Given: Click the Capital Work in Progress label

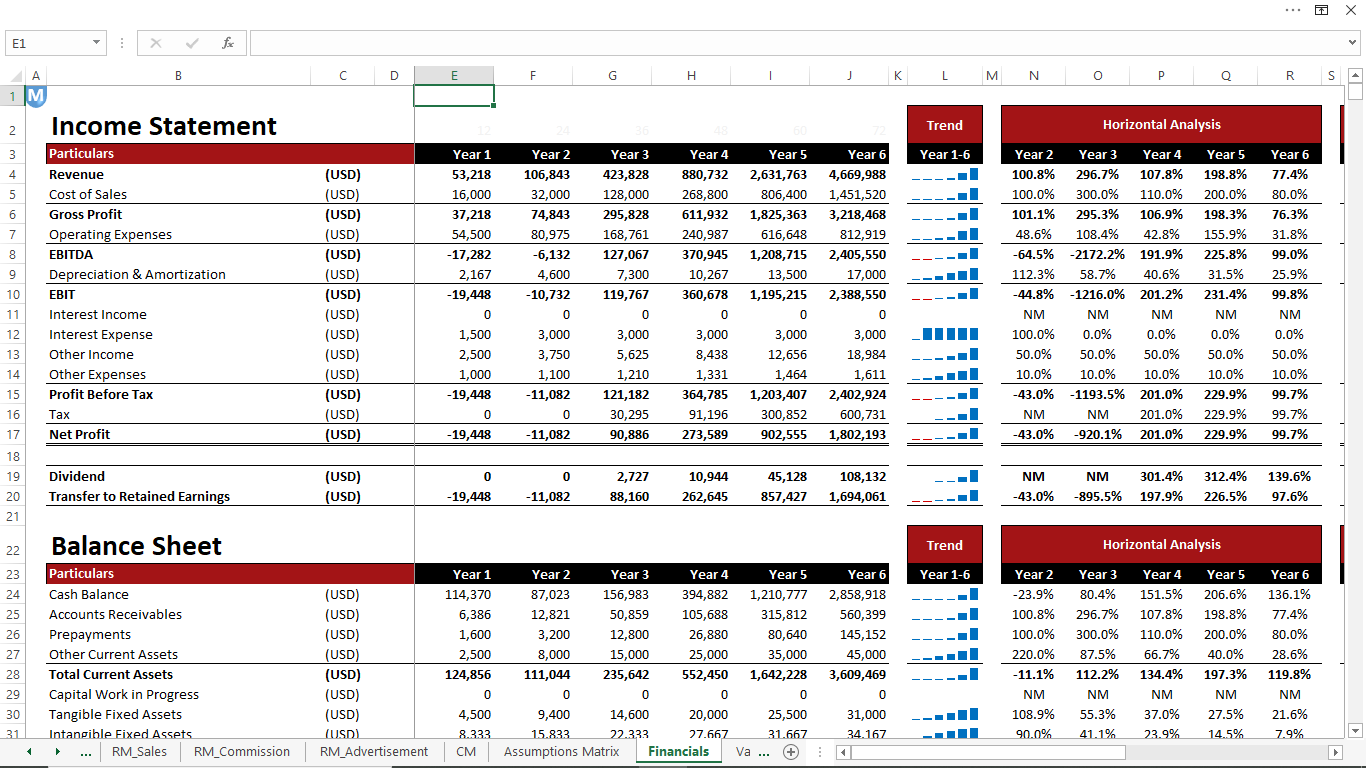Looking at the screenshot, I should pyautogui.click(x=124, y=695).
